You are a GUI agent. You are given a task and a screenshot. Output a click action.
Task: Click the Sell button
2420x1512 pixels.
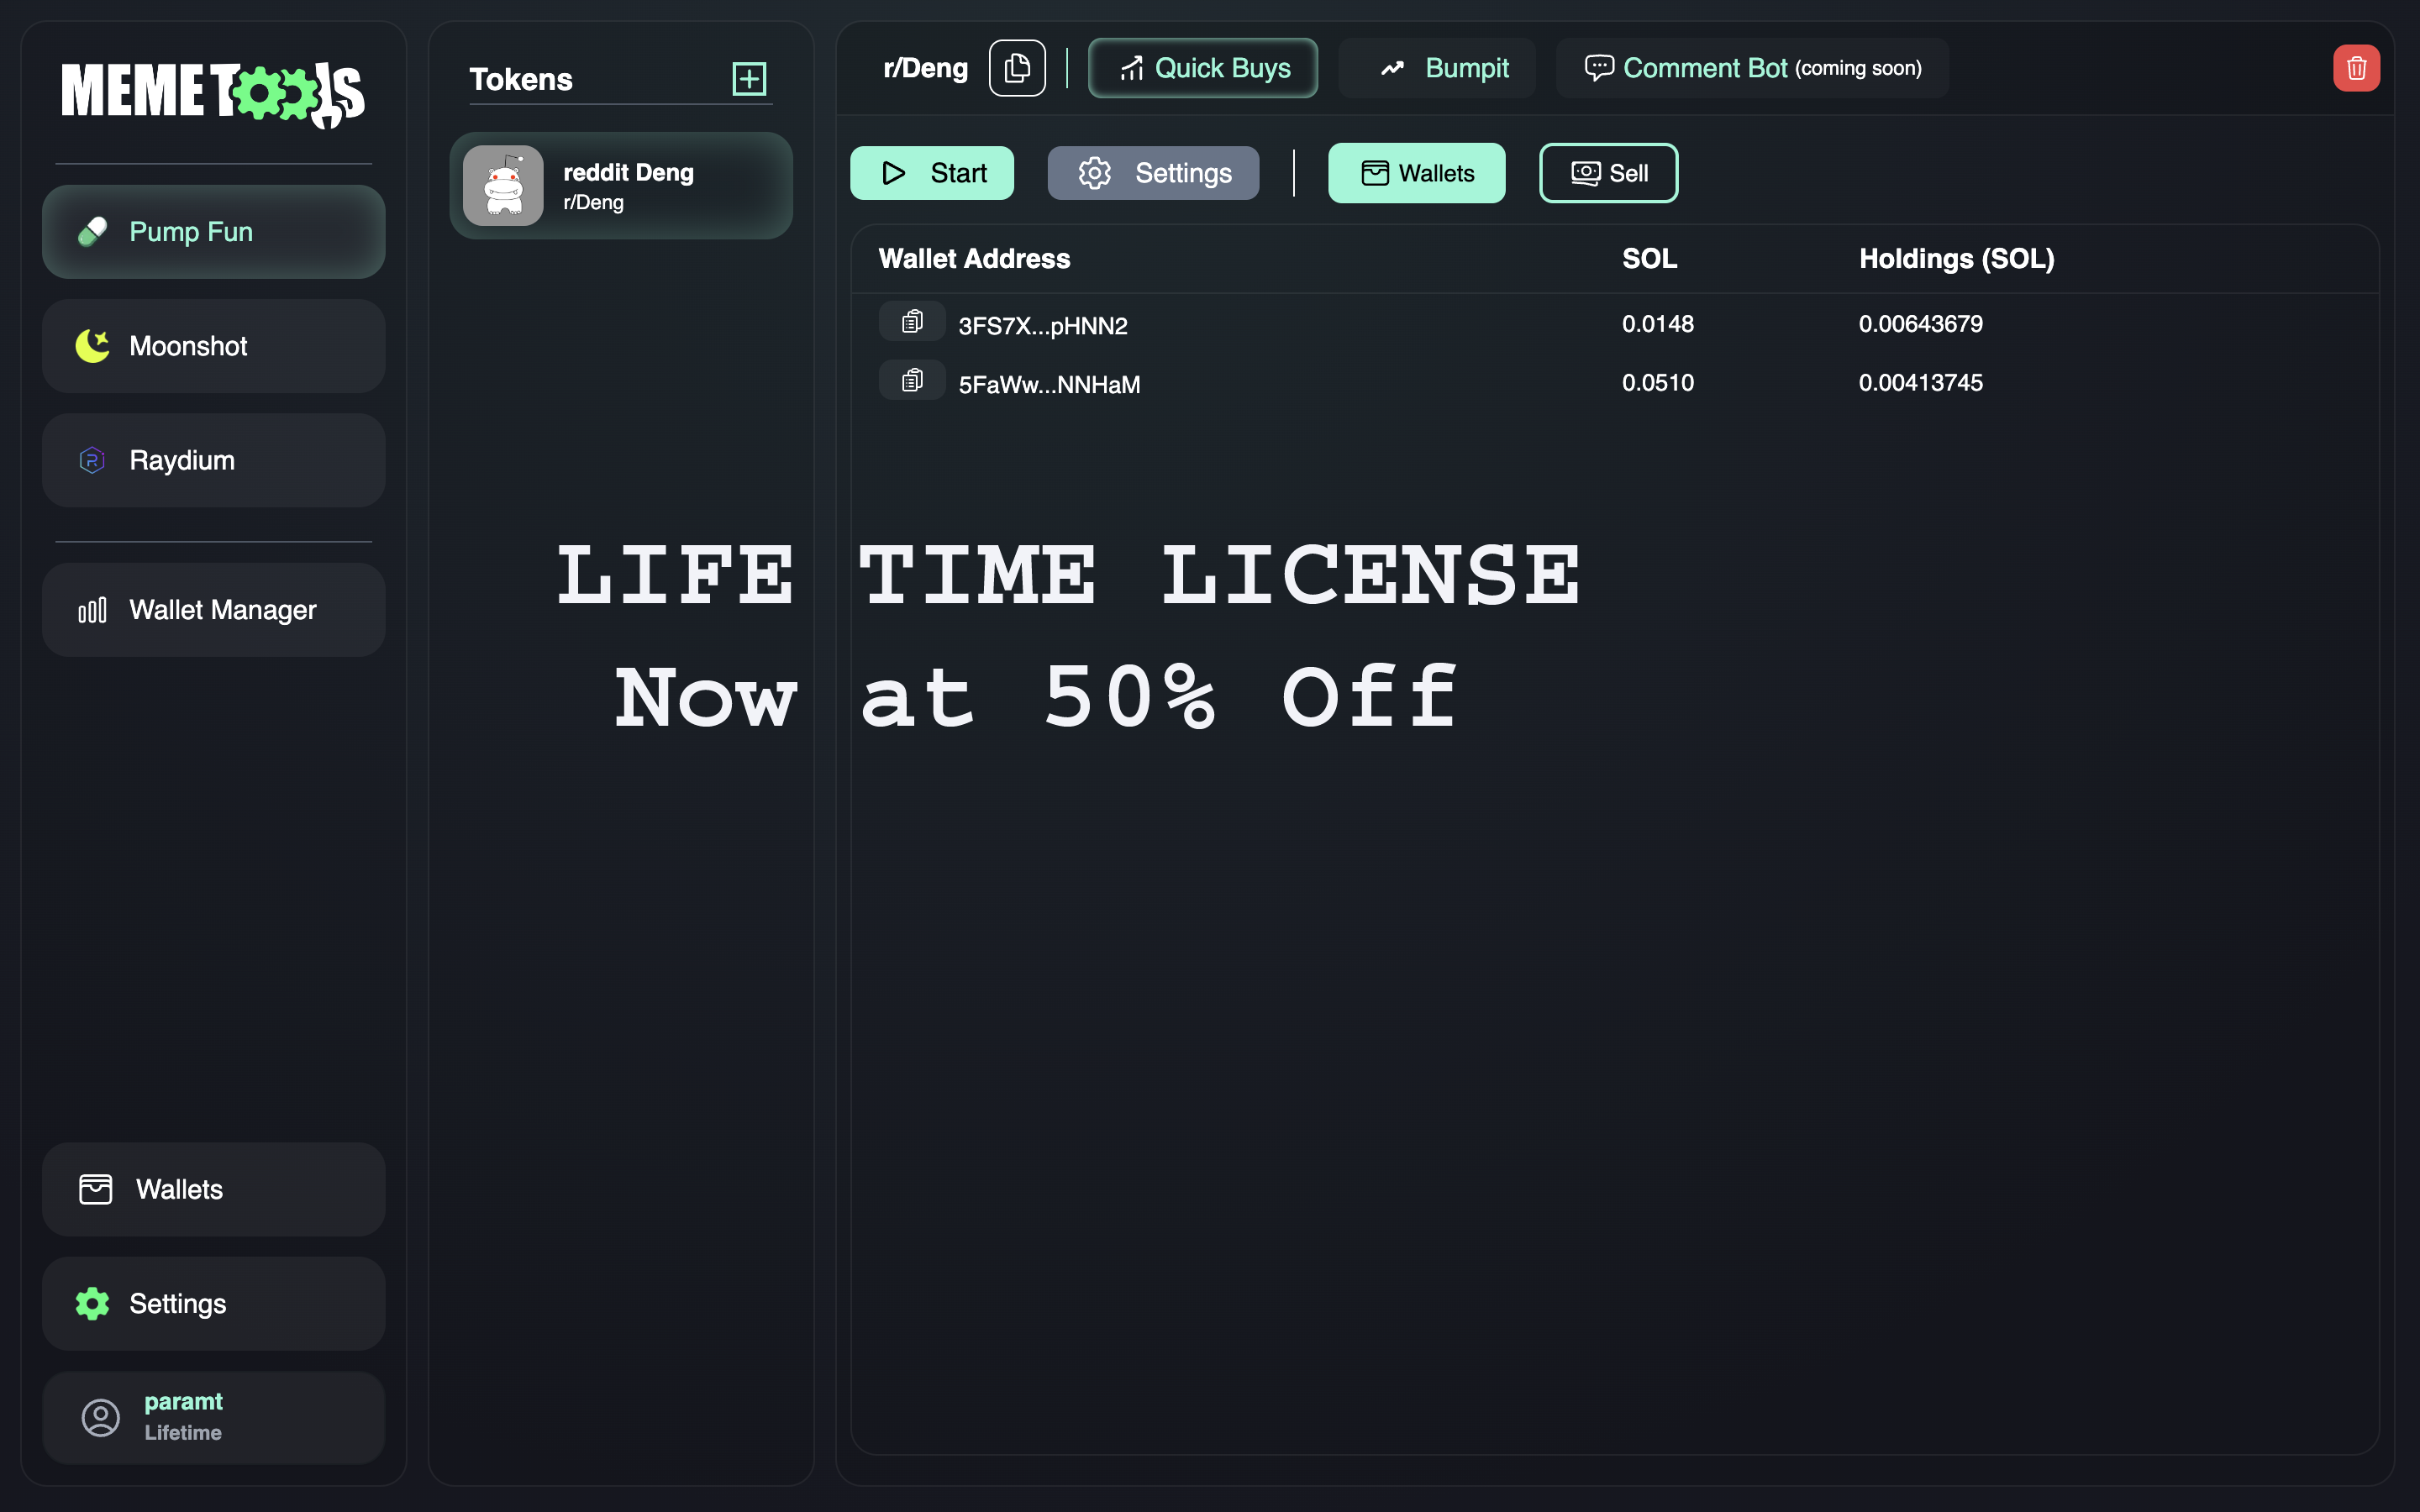click(x=1608, y=173)
